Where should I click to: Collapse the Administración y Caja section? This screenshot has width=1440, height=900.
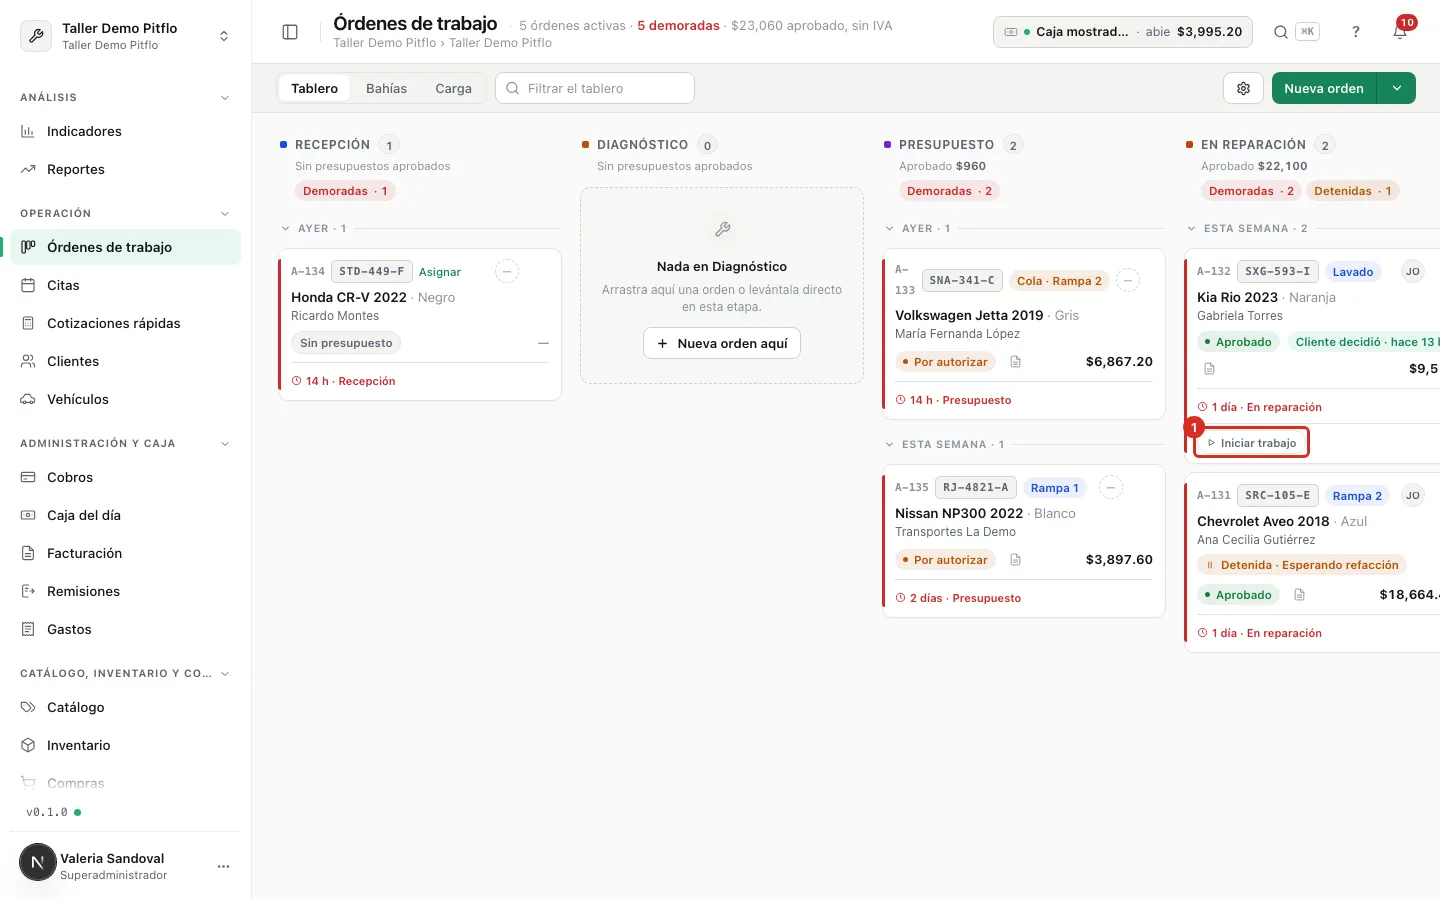coord(225,444)
